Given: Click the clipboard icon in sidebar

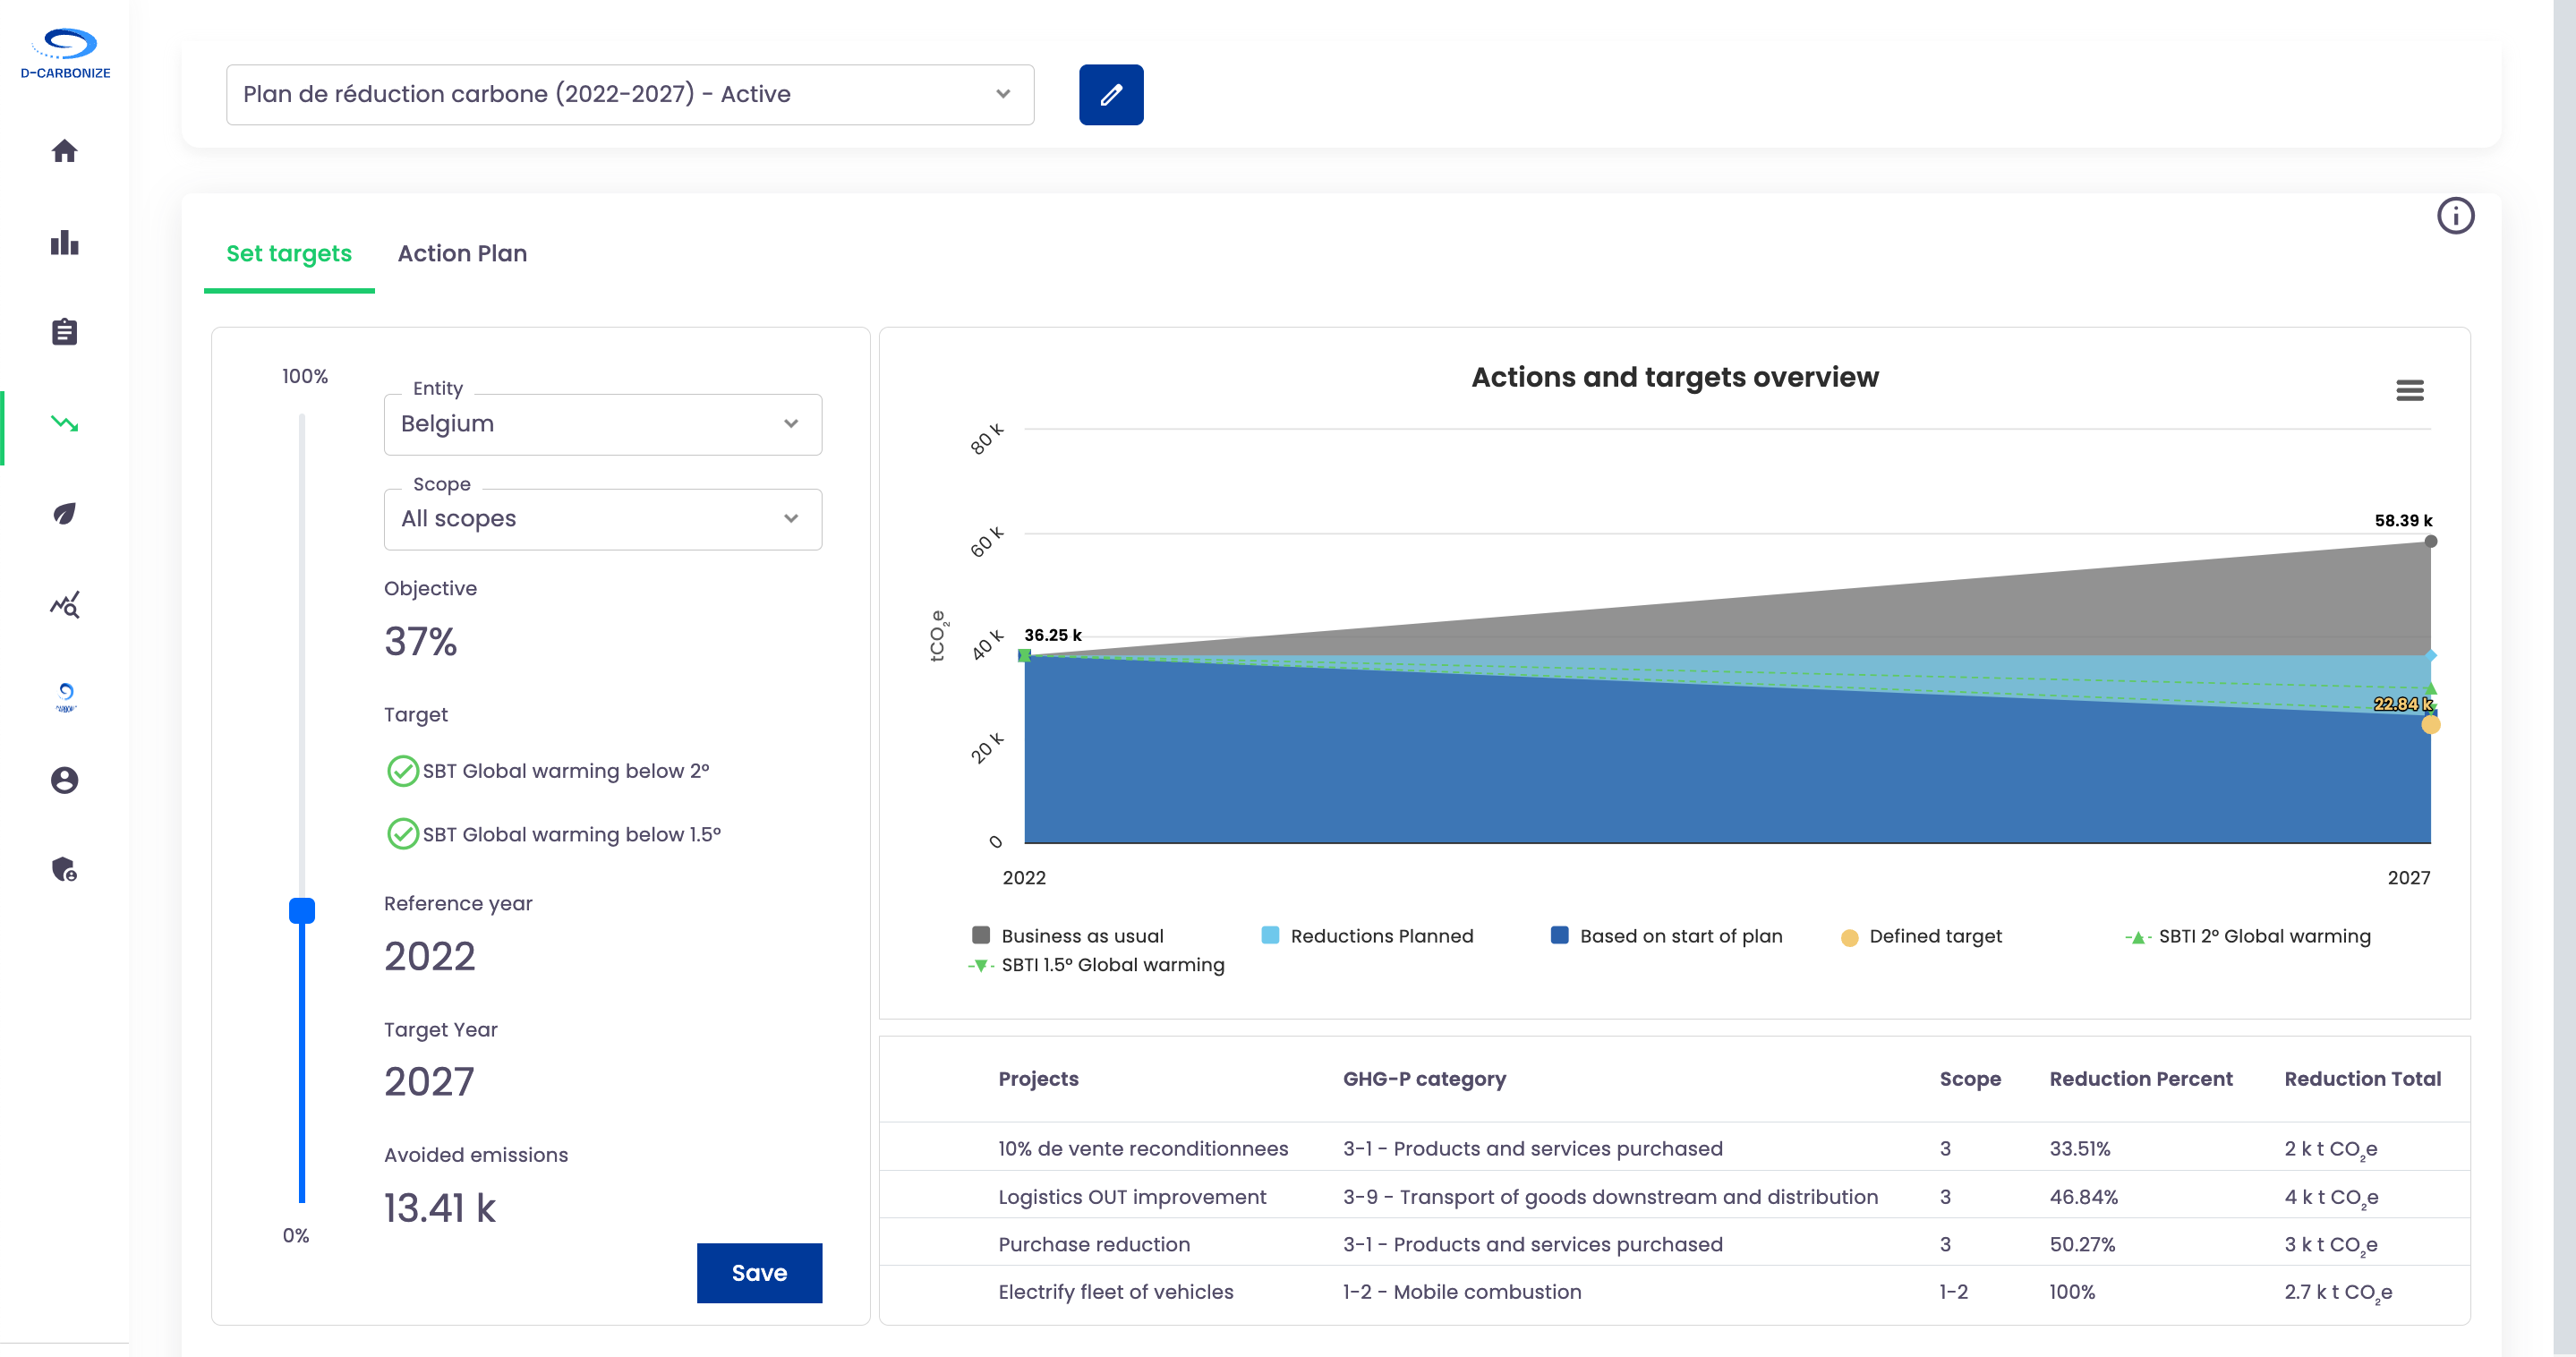Looking at the screenshot, I should pyautogui.click(x=64, y=332).
